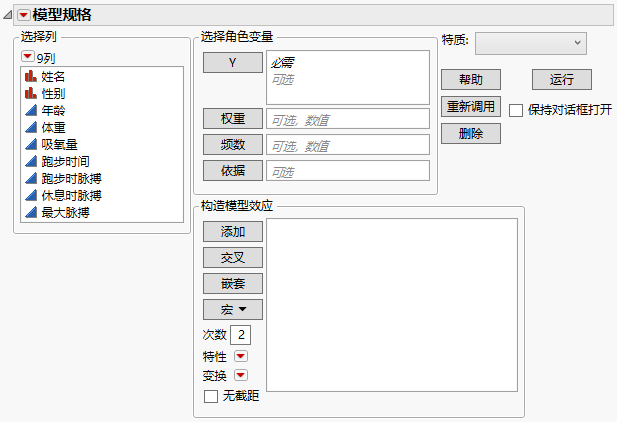Select the 年龄 column name

53,111
